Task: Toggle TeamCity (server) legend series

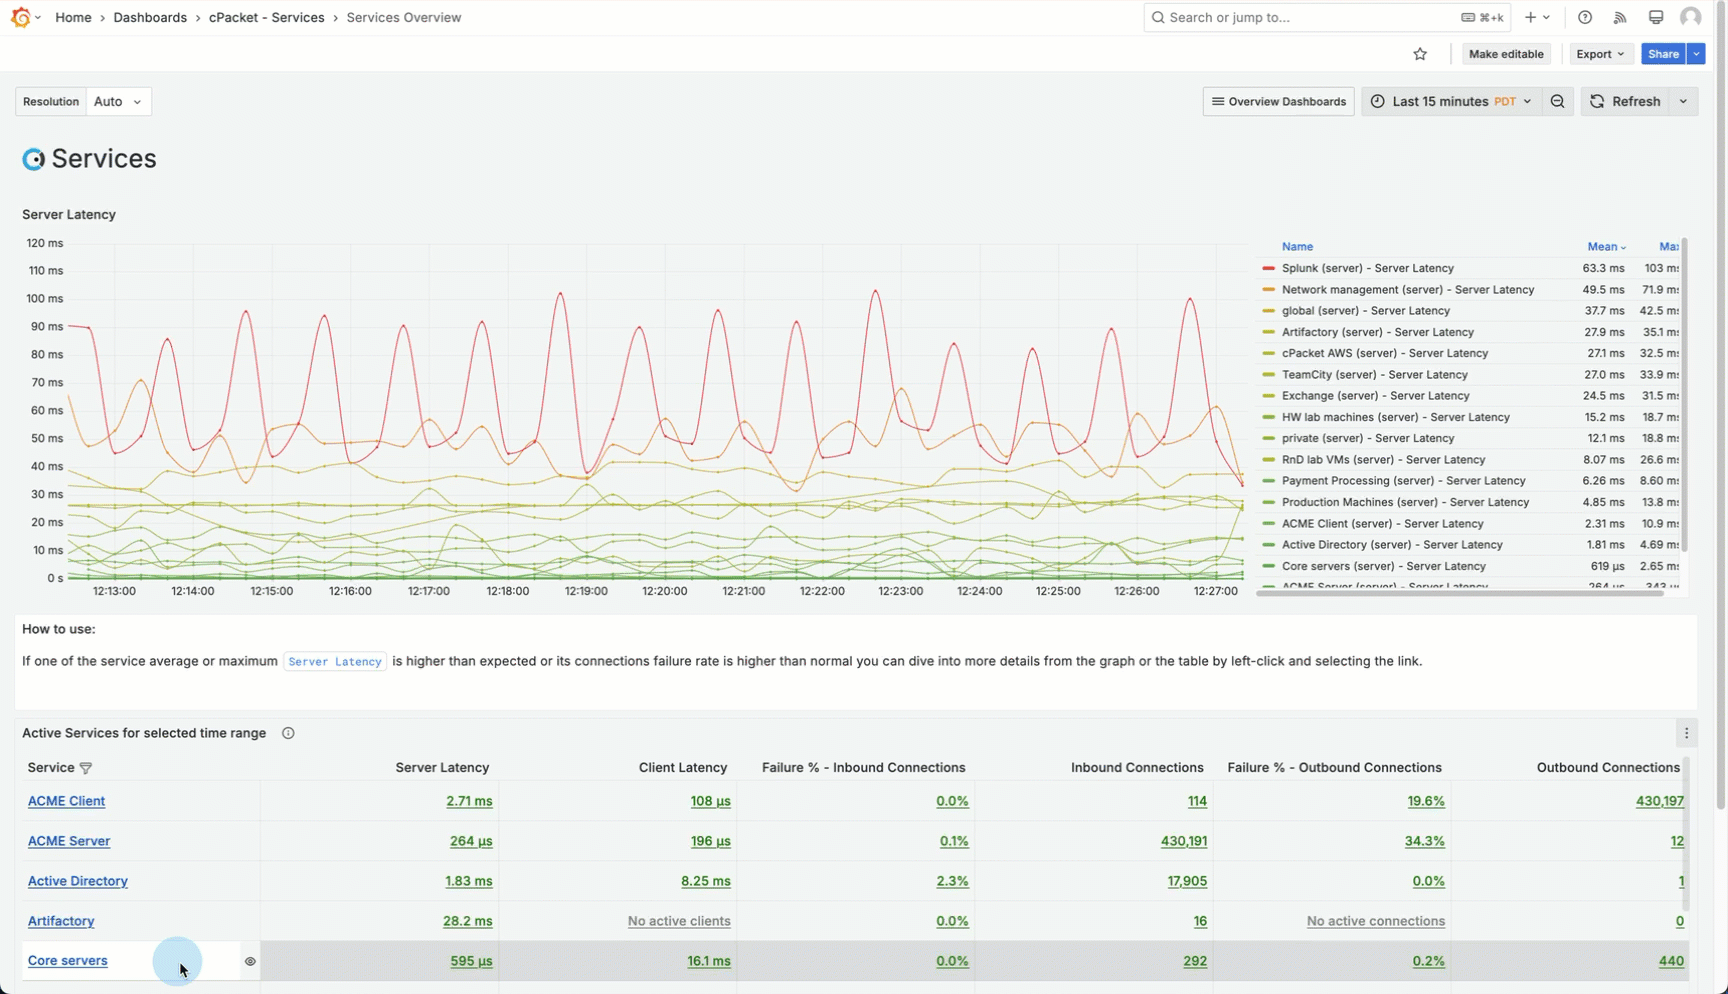Action: 1375,375
